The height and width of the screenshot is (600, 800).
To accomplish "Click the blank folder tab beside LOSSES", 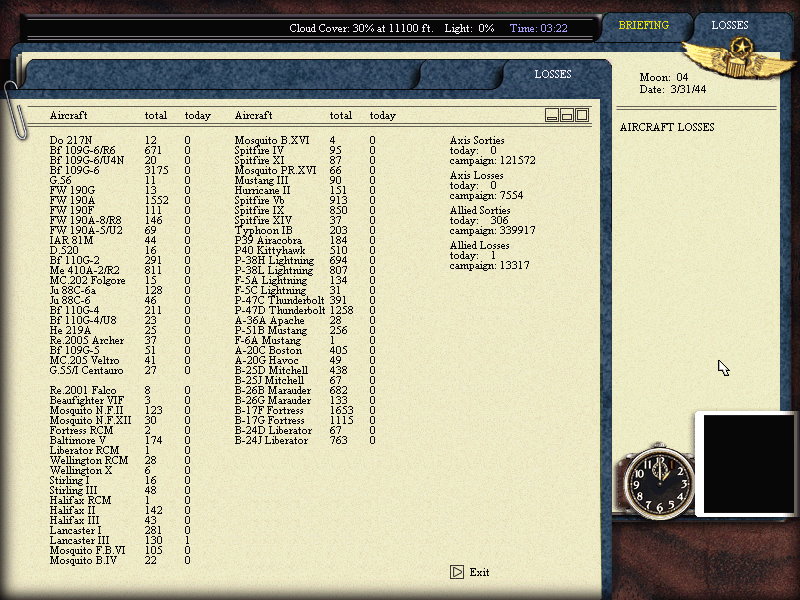I will [459, 74].
